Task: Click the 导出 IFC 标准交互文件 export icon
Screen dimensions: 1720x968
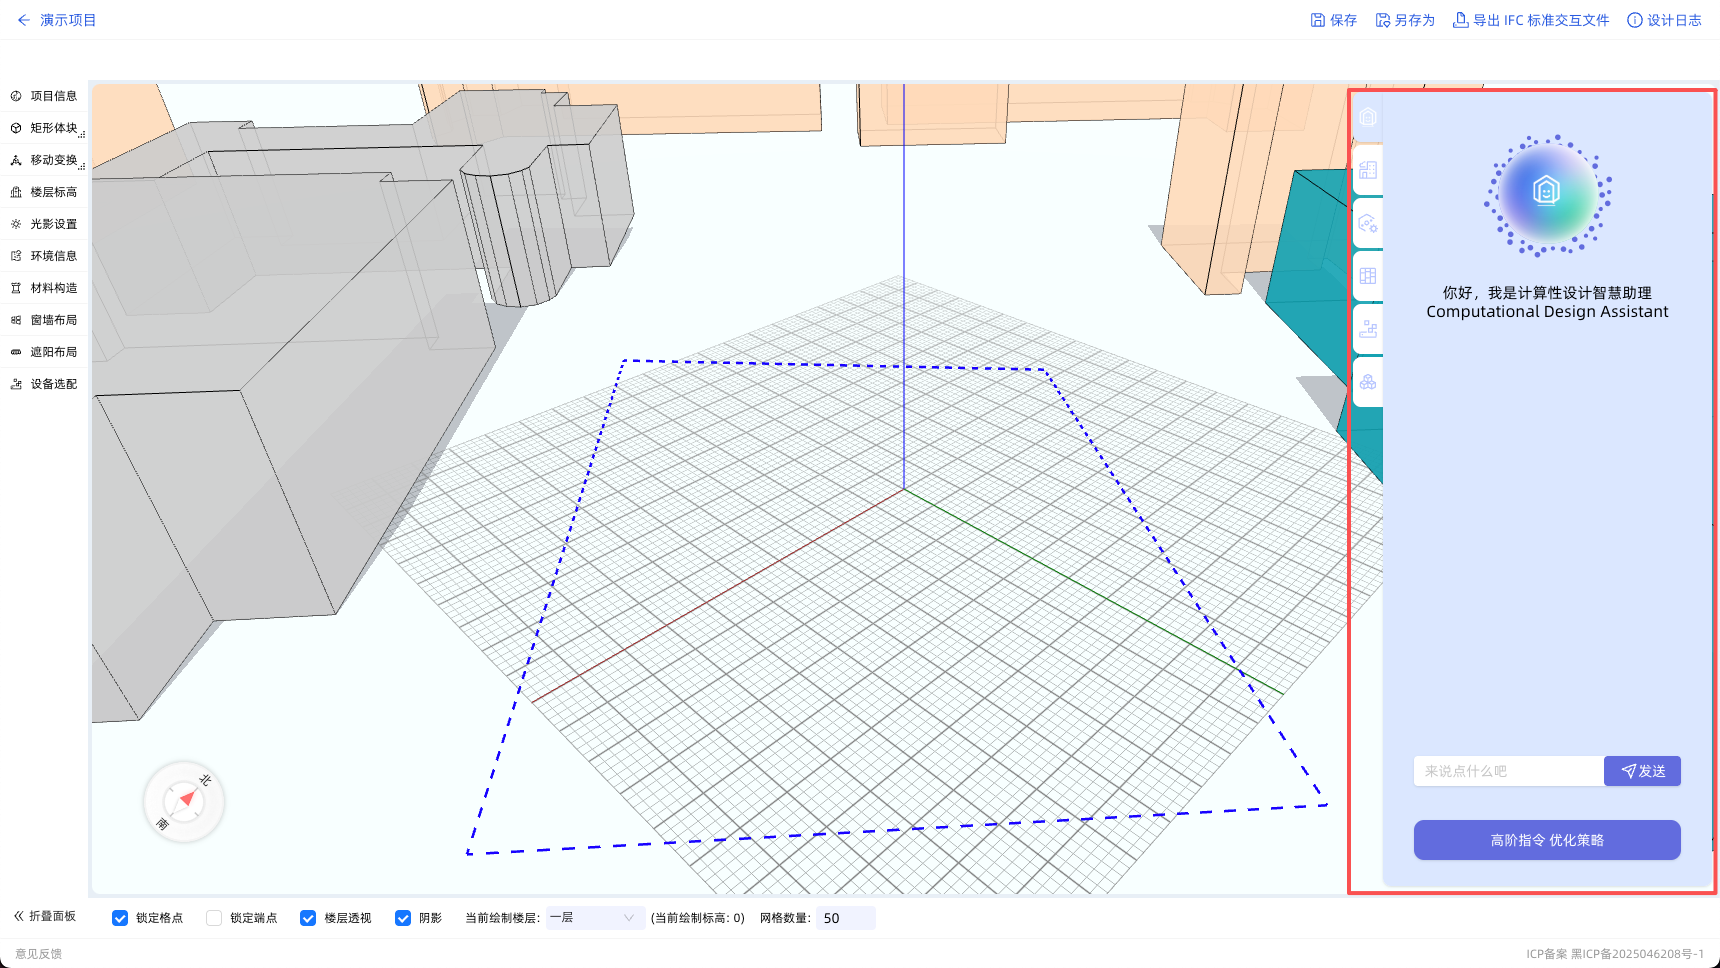Action: click(x=1461, y=20)
